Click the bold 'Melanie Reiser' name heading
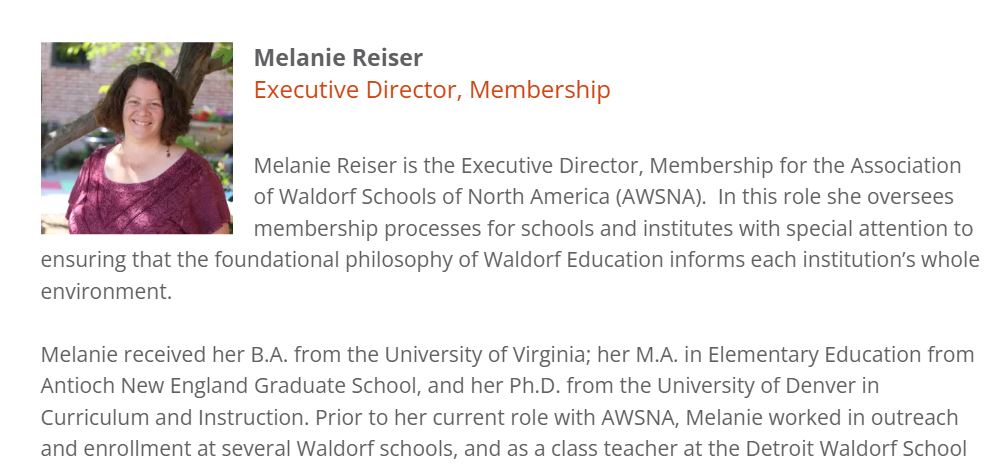 [x=338, y=58]
